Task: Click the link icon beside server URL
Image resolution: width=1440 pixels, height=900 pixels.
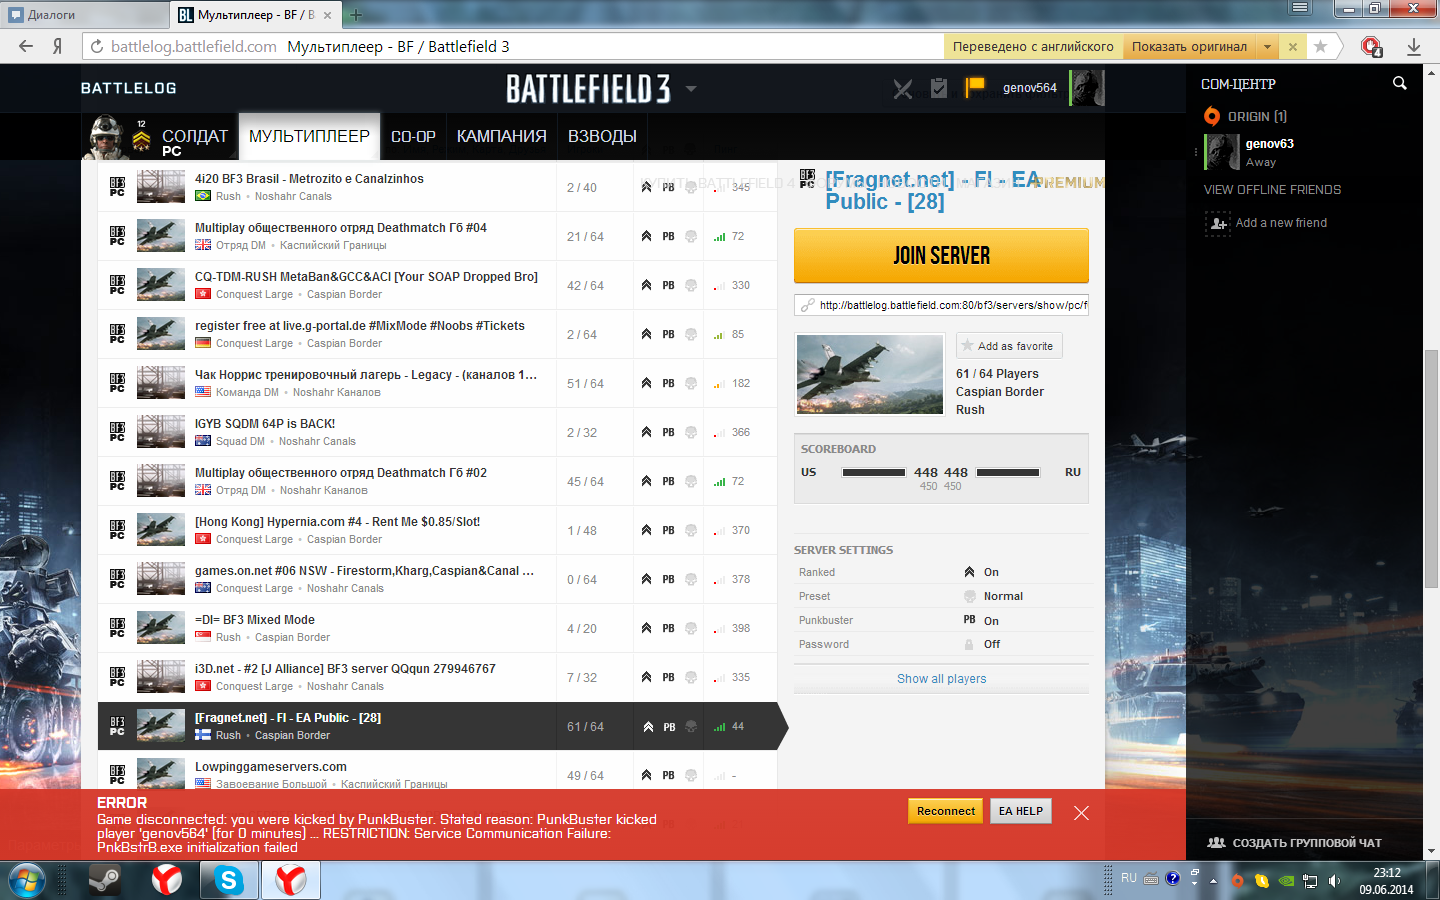Action: click(806, 305)
